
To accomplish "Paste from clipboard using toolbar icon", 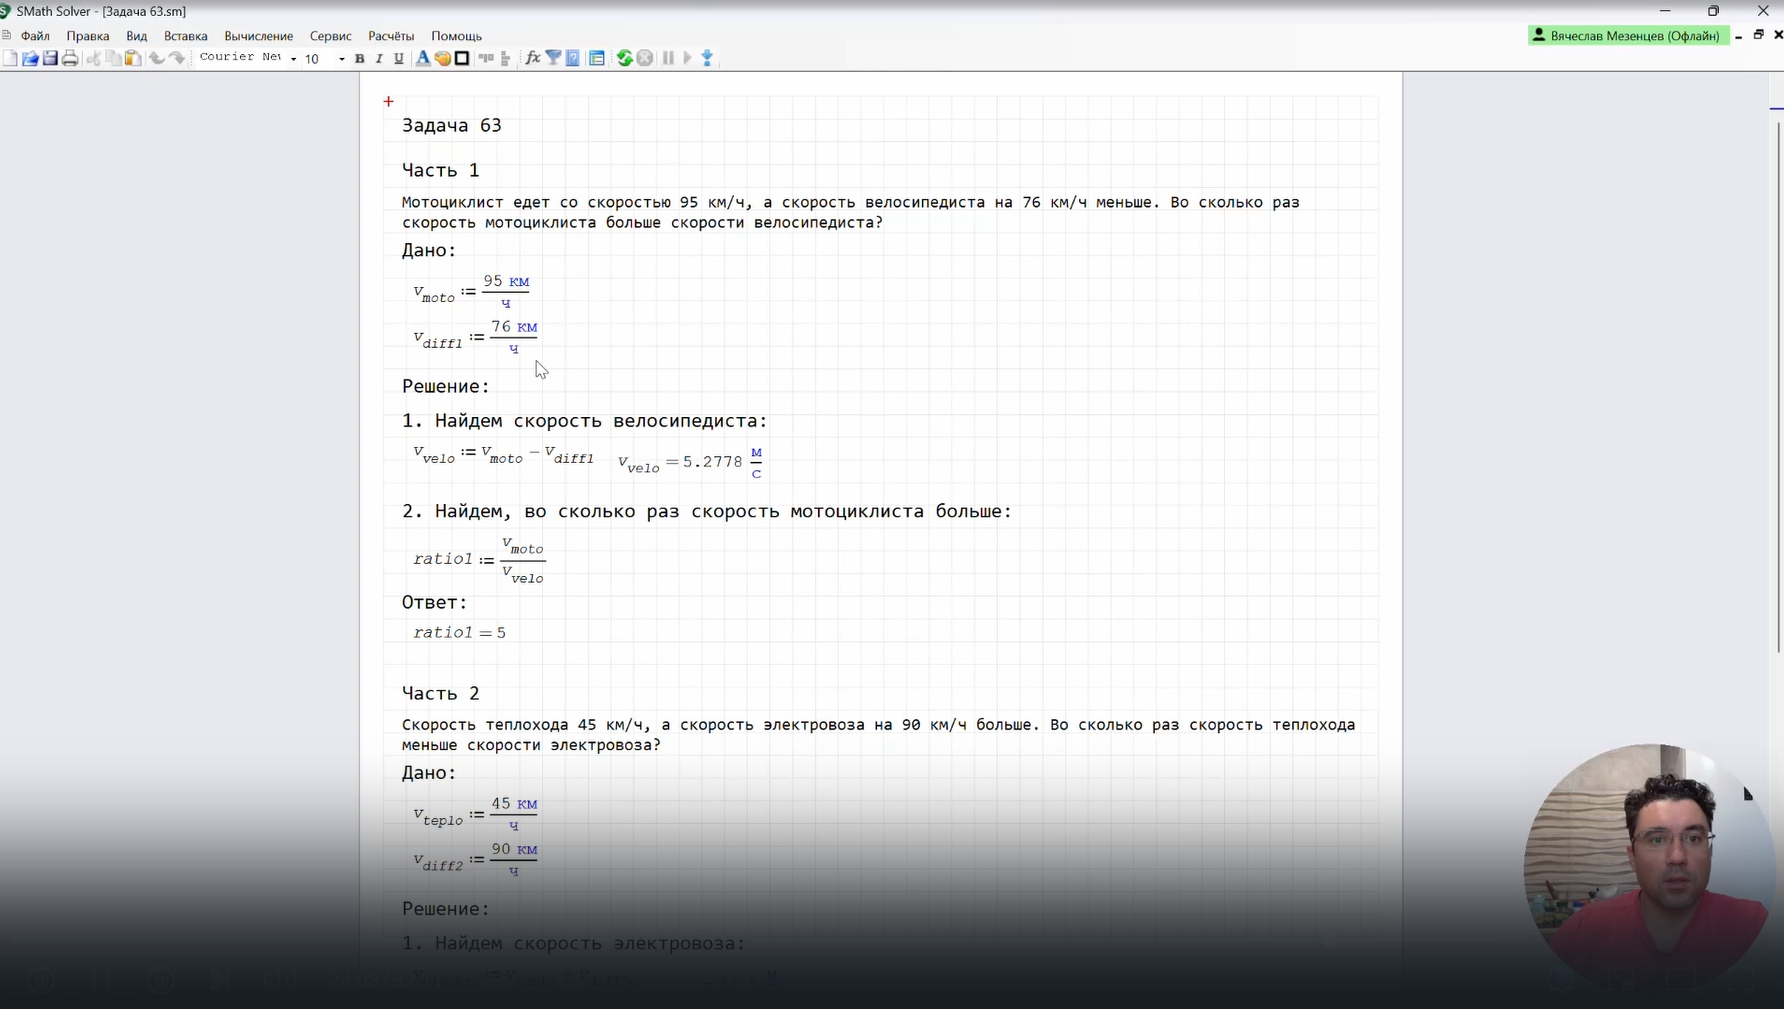I will (133, 59).
